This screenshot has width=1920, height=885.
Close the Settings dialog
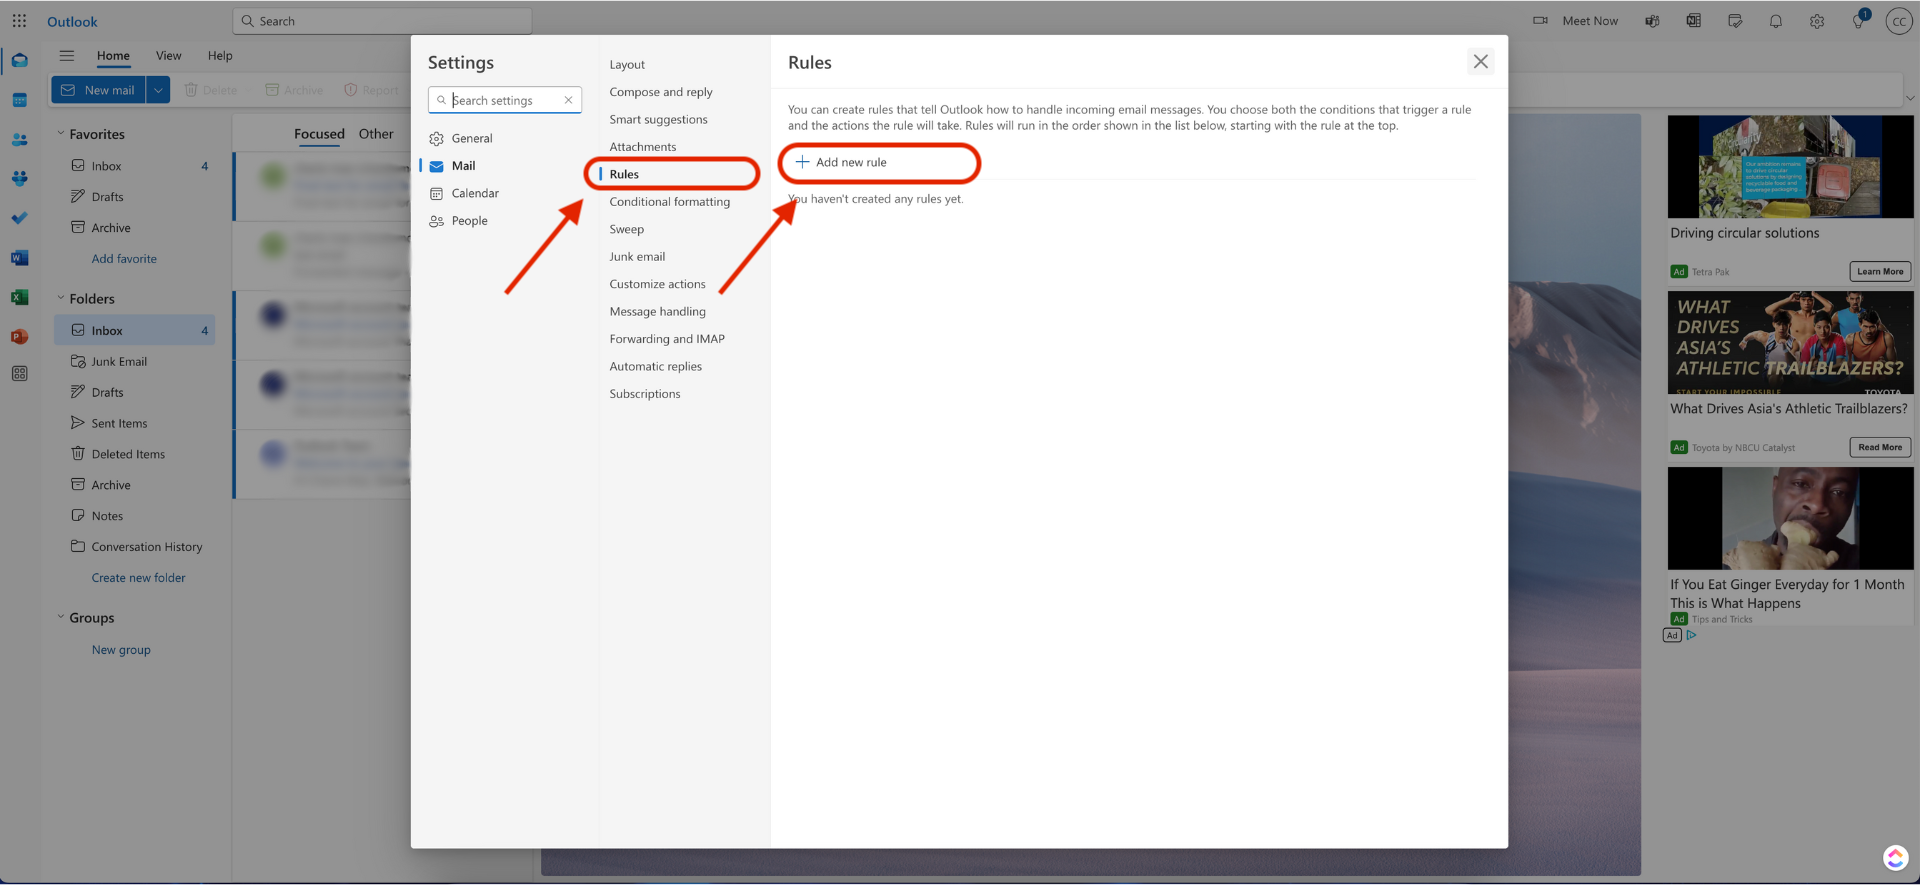click(1481, 61)
